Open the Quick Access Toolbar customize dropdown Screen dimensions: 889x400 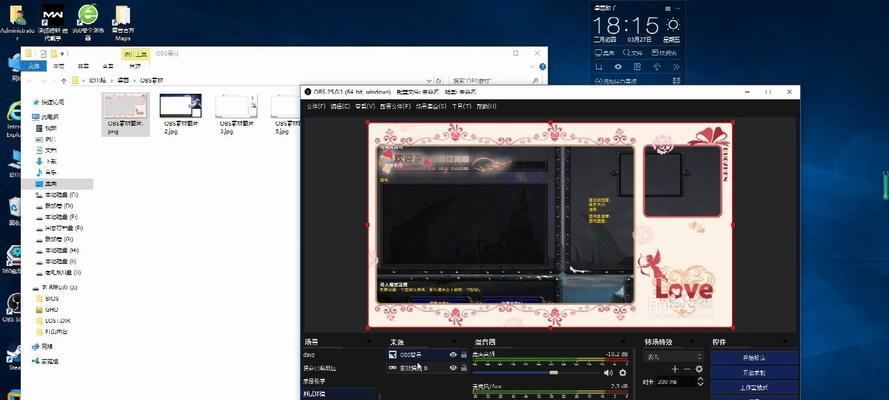(61, 53)
